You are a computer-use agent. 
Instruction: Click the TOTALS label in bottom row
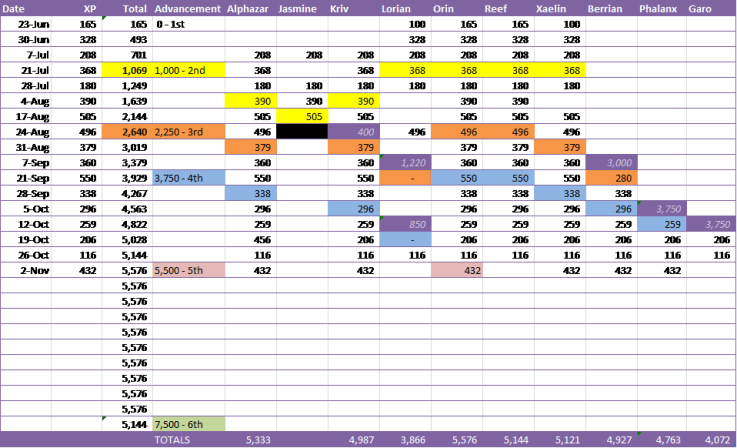point(172,439)
